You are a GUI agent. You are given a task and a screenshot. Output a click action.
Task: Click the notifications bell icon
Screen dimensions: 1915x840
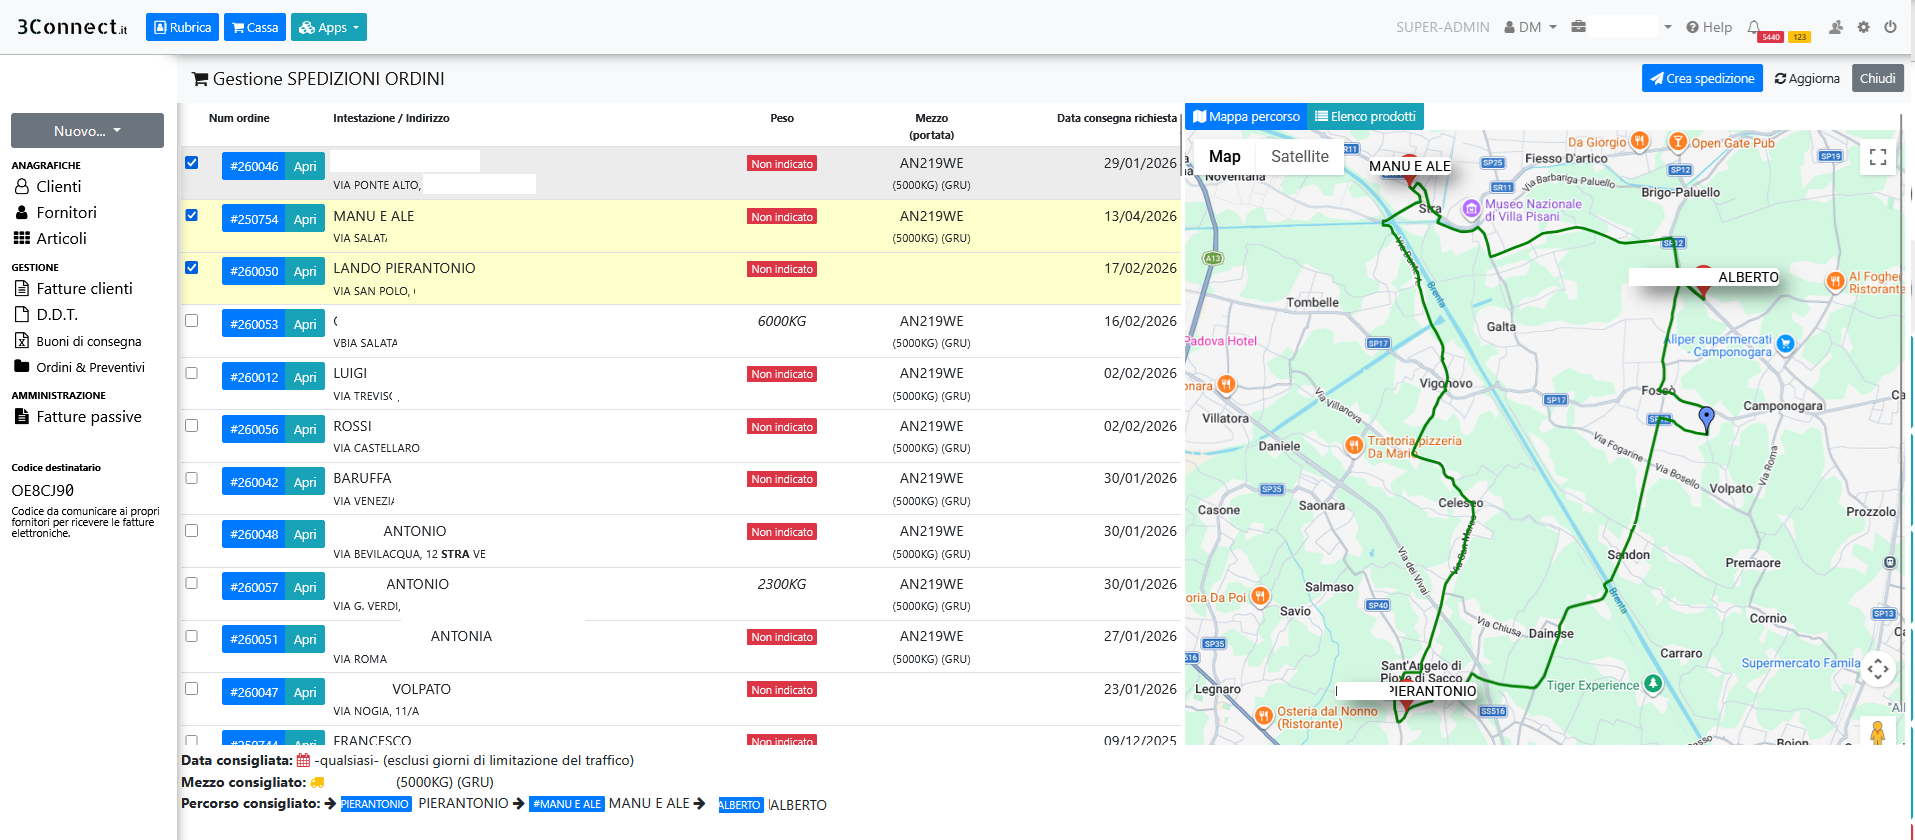[1753, 27]
